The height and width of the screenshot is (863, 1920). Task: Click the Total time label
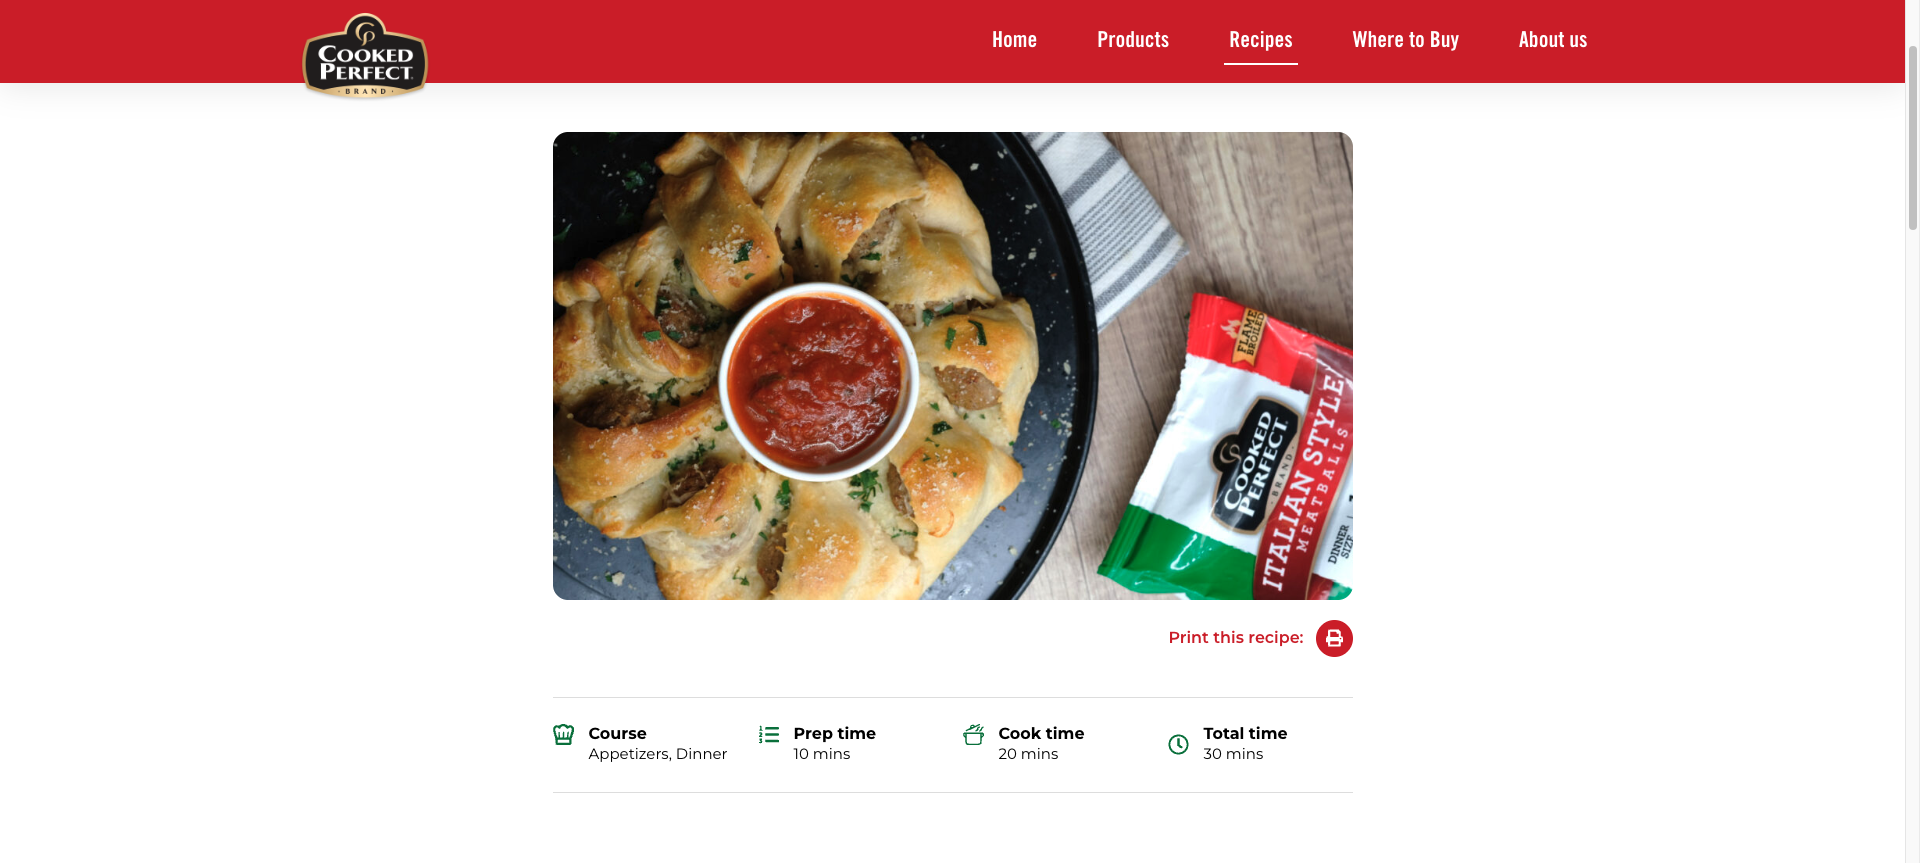[x=1245, y=733]
